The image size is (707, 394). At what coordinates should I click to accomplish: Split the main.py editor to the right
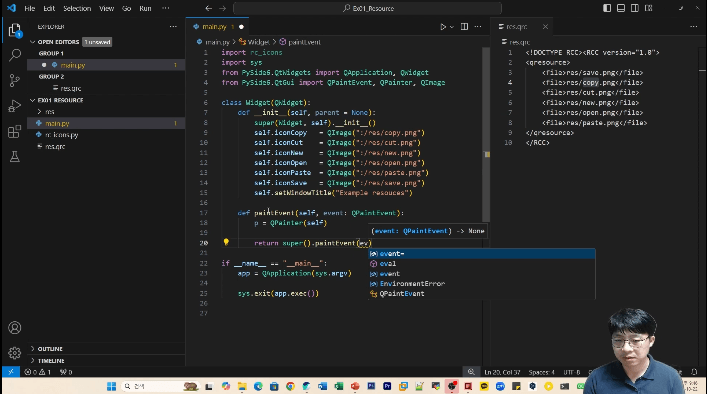click(464, 27)
